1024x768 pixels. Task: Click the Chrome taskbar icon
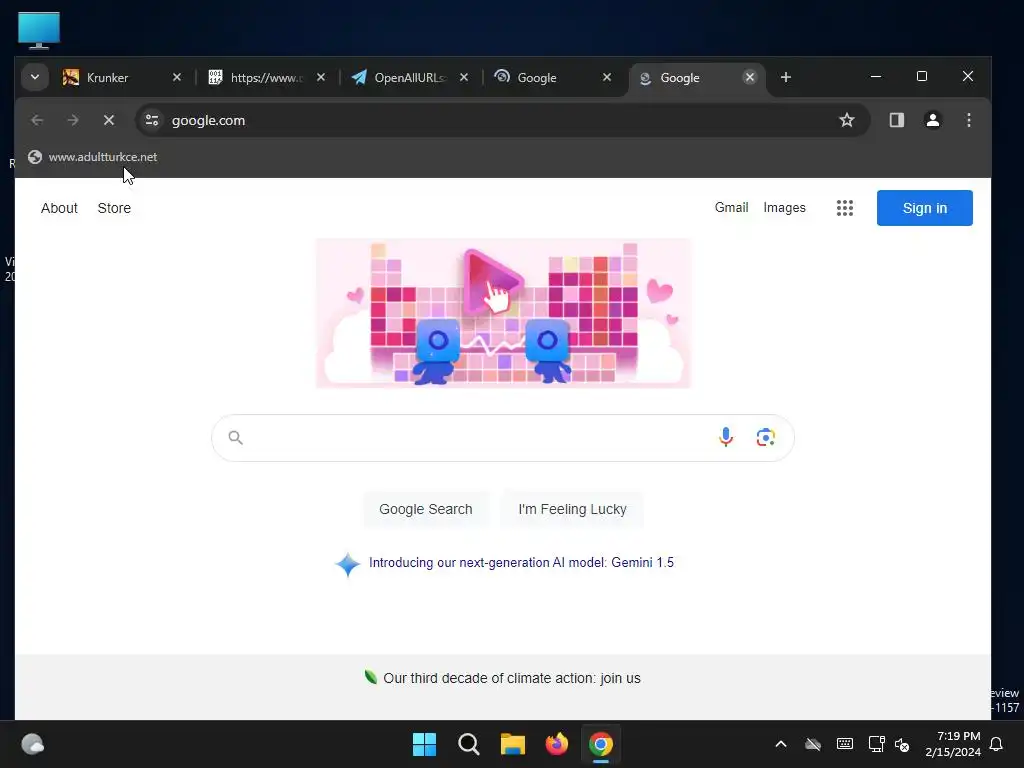(601, 744)
